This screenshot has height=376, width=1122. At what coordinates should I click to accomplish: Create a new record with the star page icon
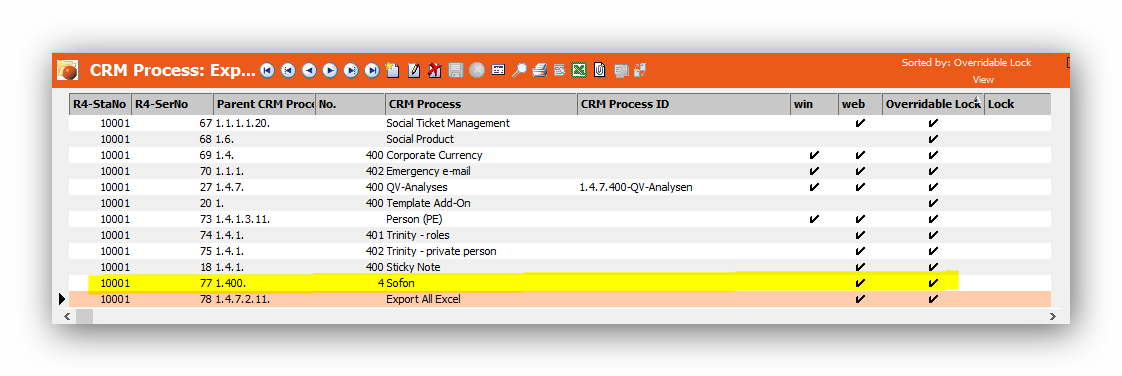[392, 70]
